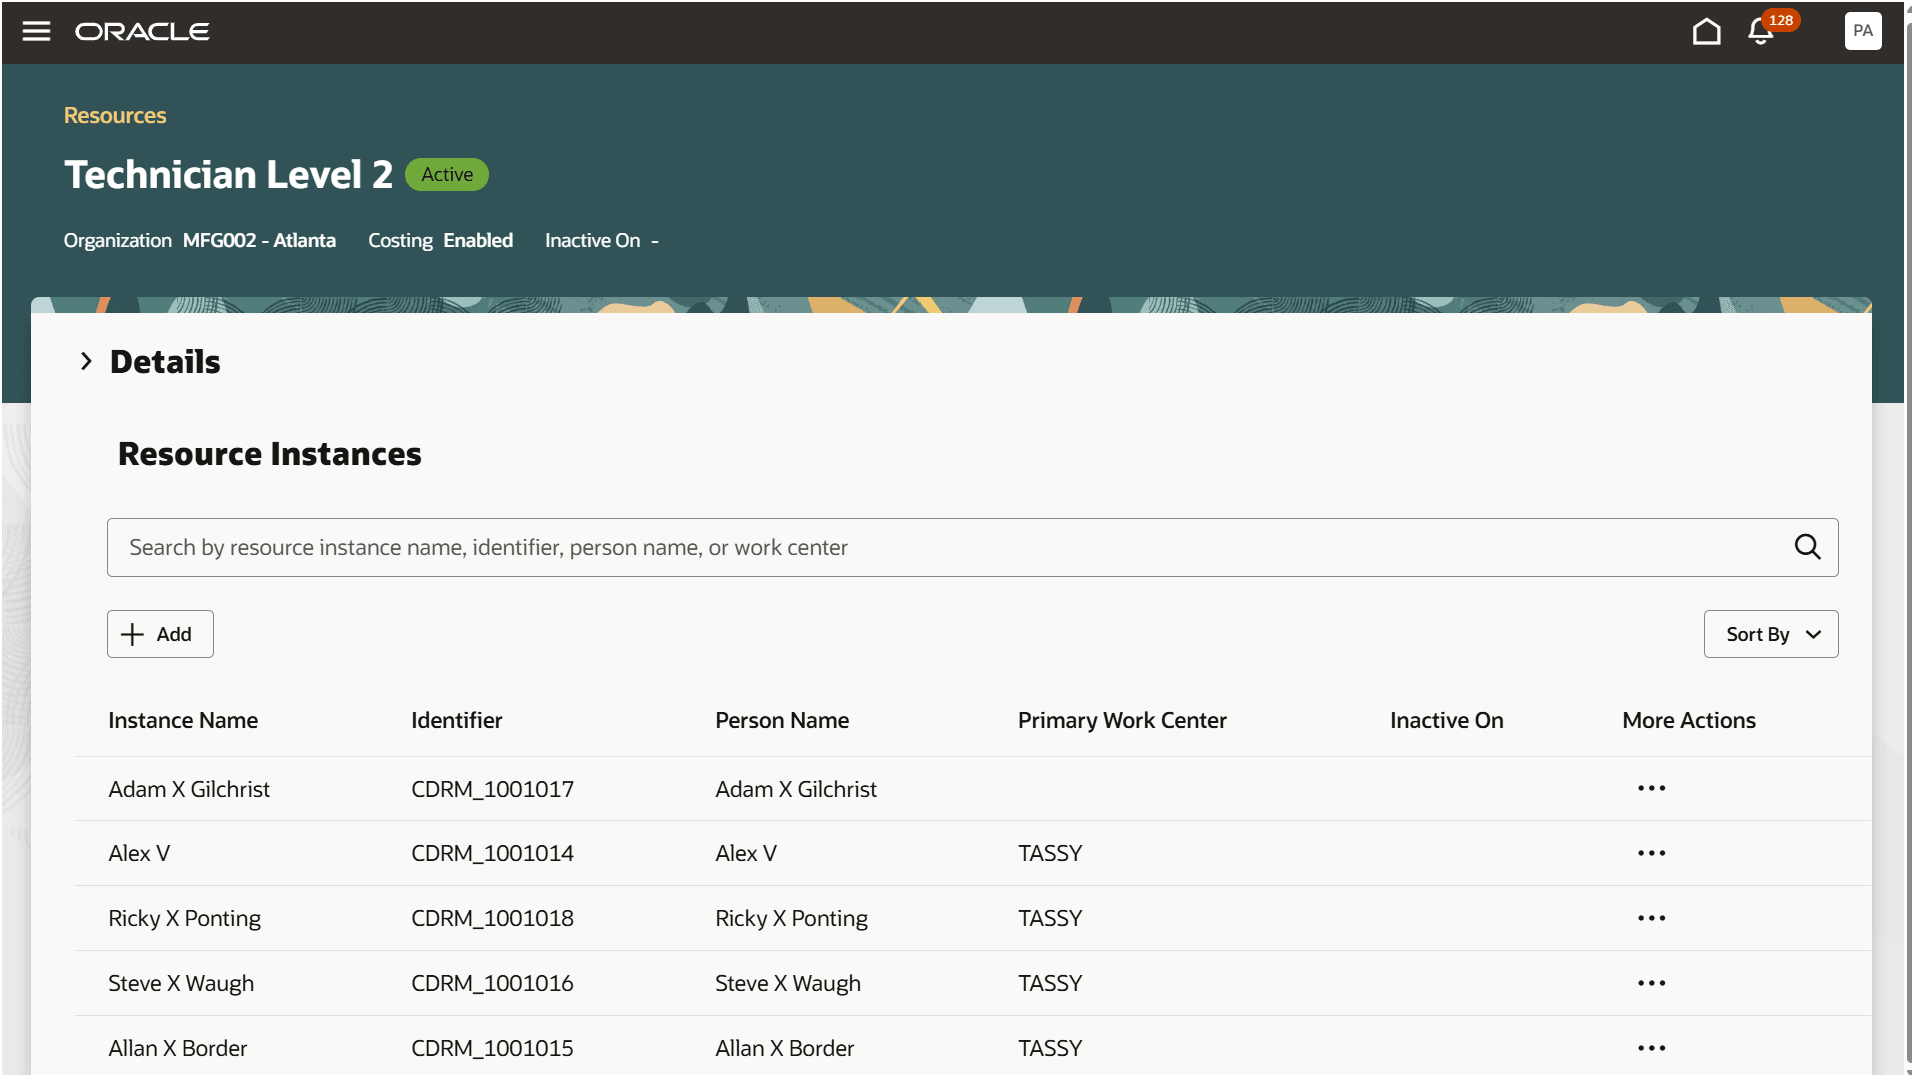Click TASSY work center in Ricky X Ponting row
This screenshot has width=1914, height=1077.
[x=1050, y=918]
